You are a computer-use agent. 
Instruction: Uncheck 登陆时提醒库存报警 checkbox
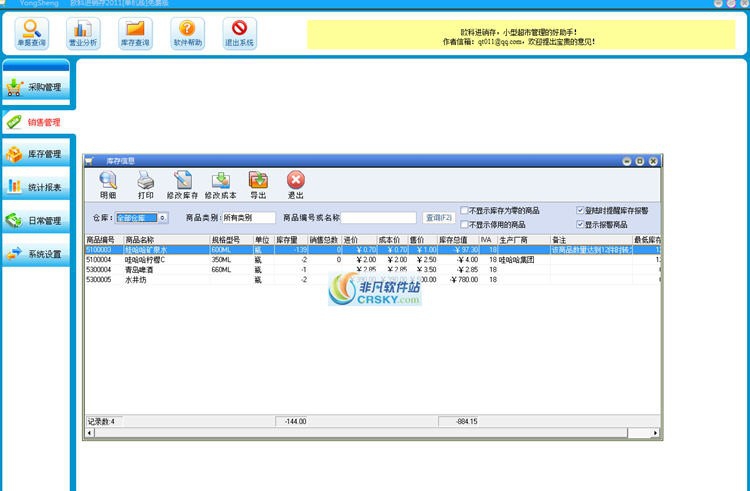580,211
